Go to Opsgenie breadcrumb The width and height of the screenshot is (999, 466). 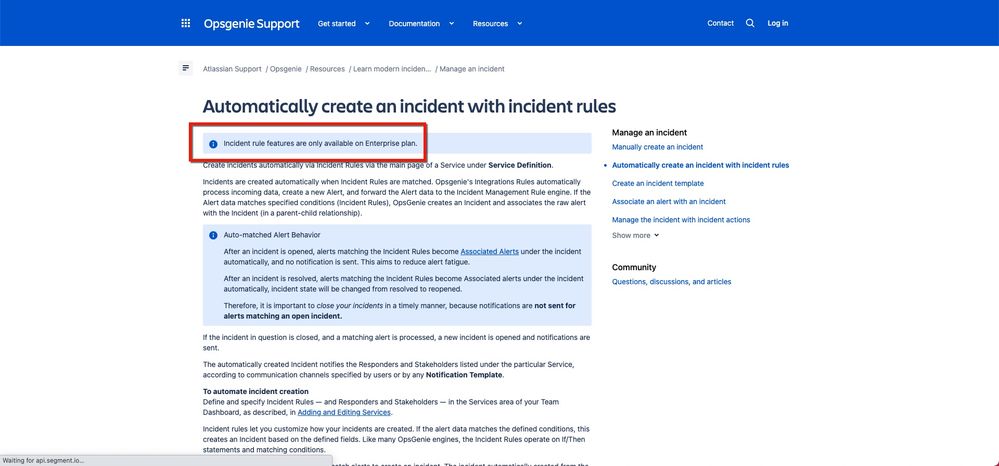[285, 69]
